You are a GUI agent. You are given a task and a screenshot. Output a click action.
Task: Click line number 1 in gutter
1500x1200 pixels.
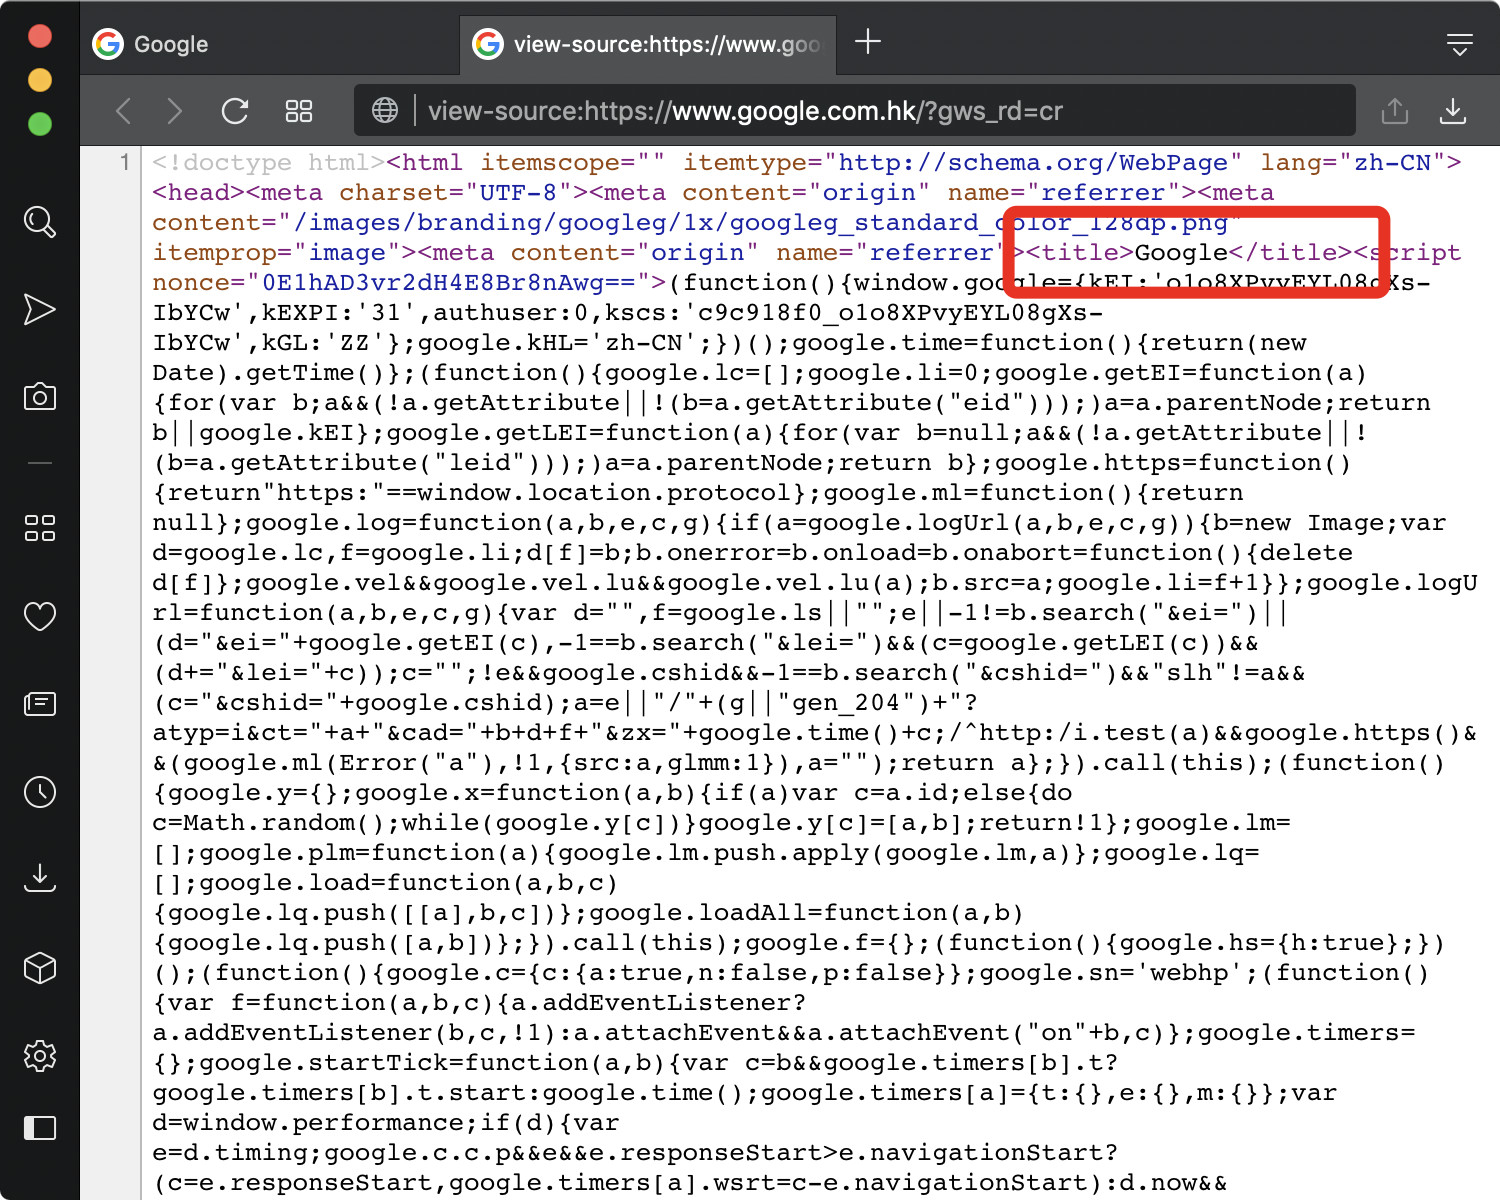tap(124, 162)
